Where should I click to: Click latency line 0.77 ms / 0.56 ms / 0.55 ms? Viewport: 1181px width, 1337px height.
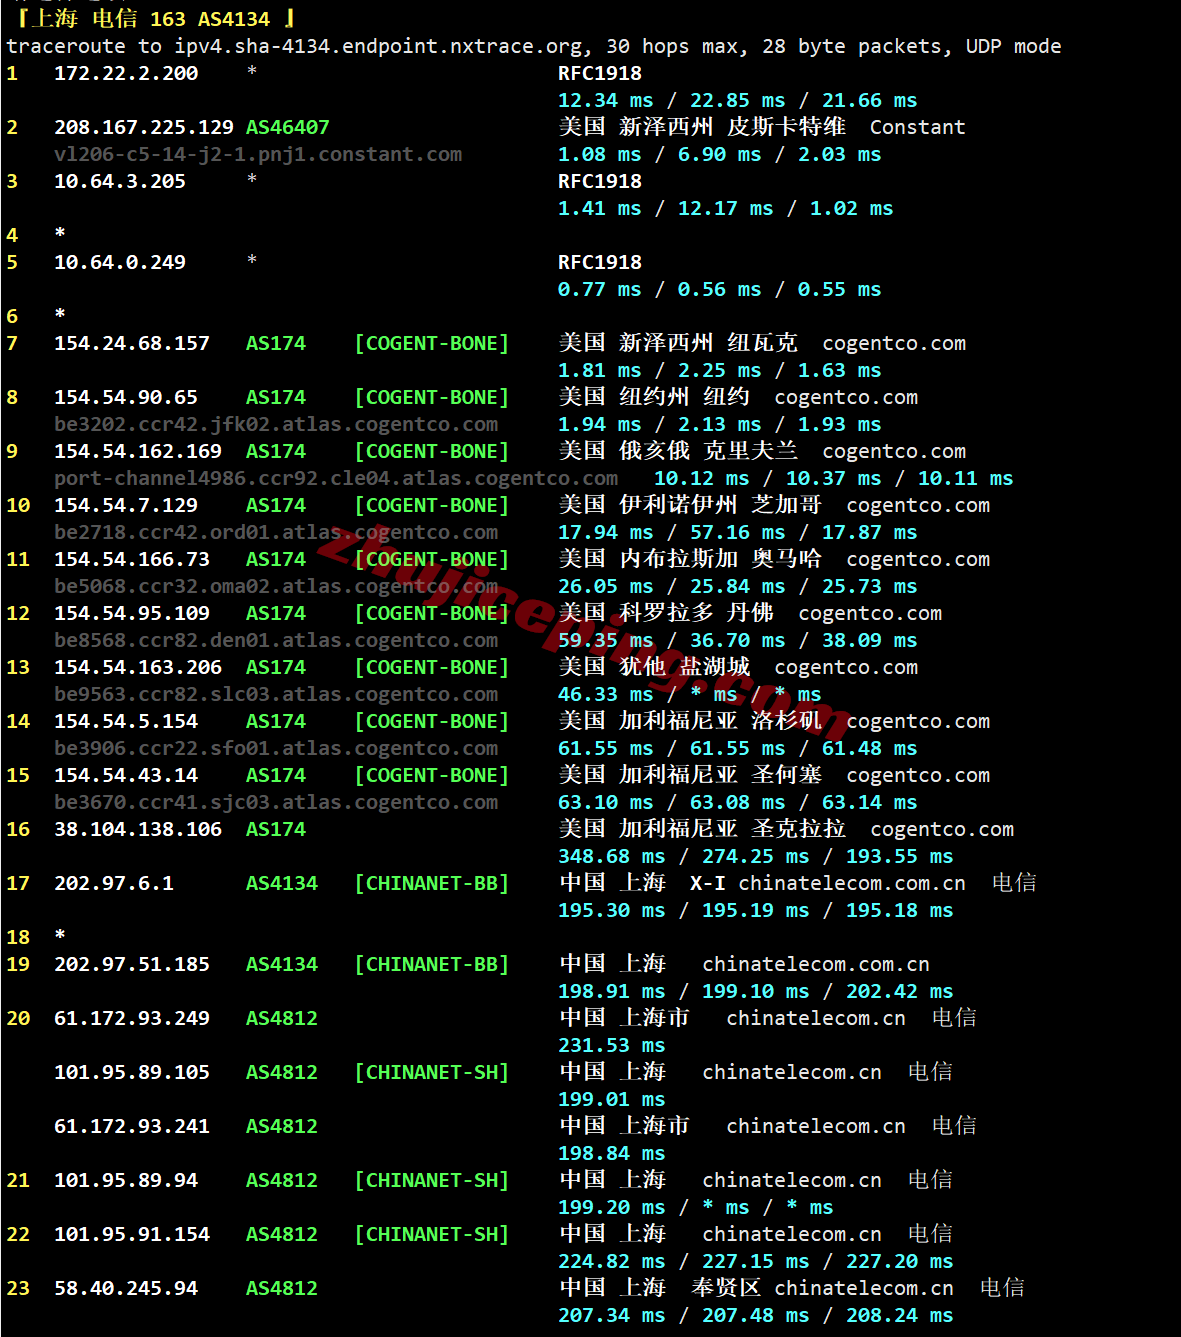[720, 289]
